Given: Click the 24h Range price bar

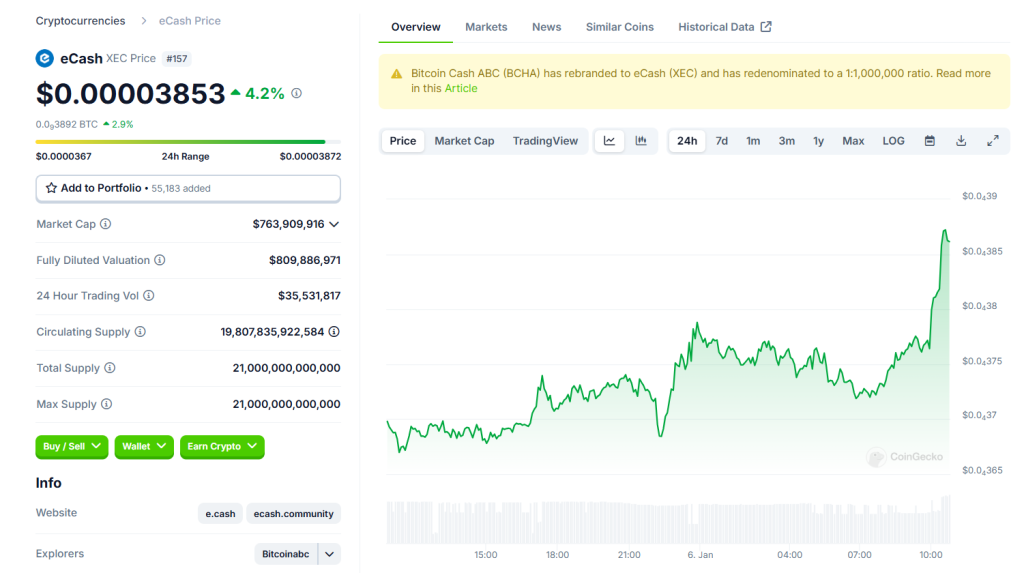Looking at the screenshot, I should tap(188, 142).
